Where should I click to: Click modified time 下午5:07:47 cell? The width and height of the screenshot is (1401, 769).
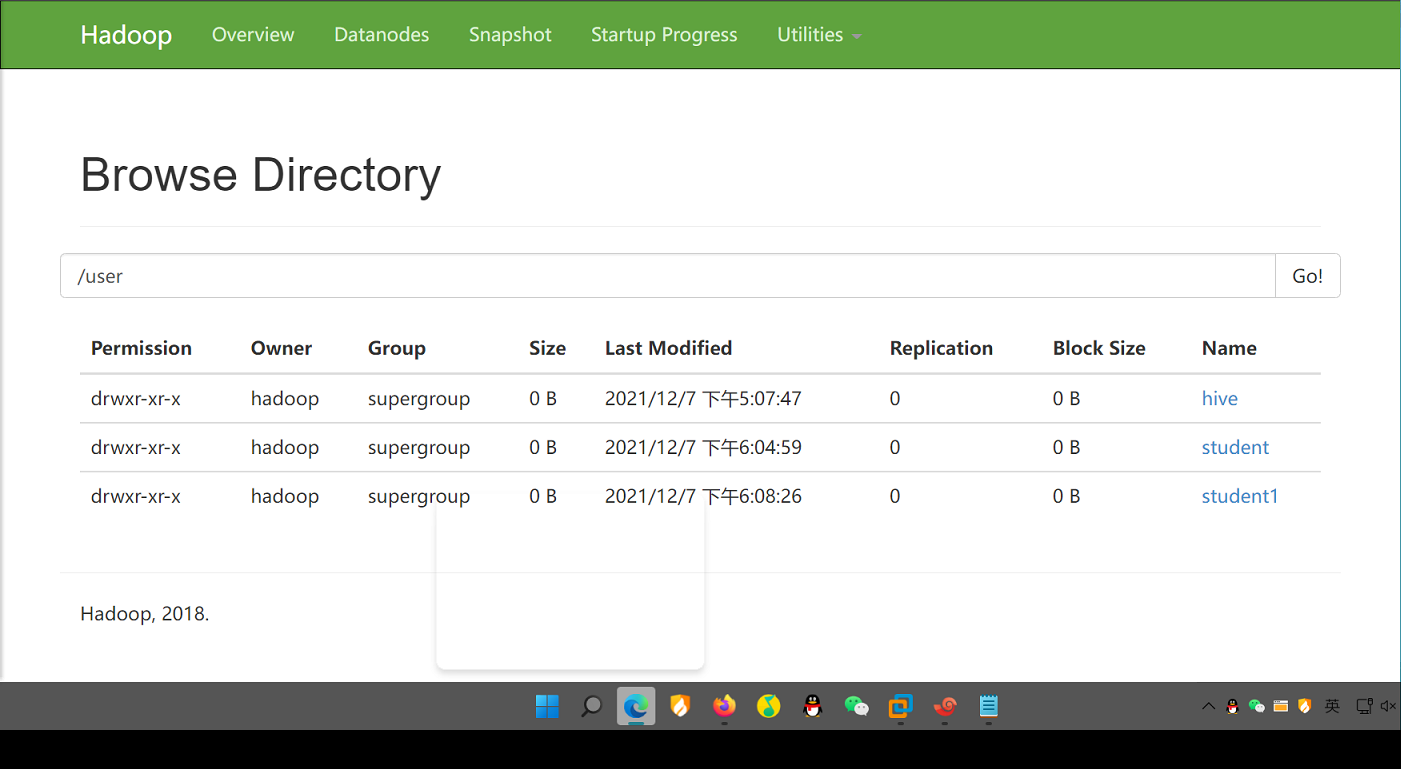pos(703,398)
